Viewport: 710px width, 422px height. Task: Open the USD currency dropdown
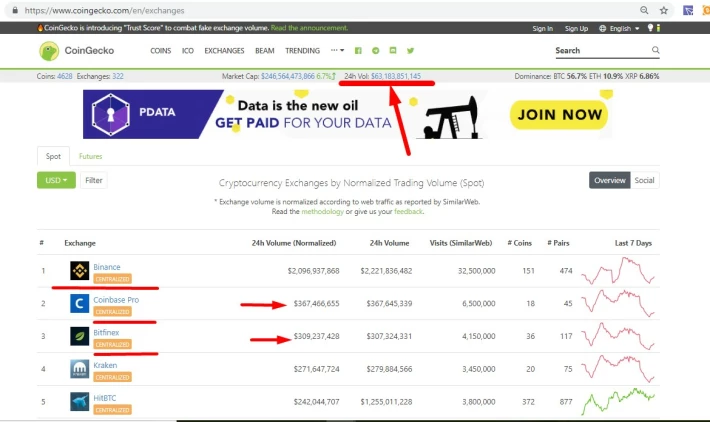pos(56,180)
